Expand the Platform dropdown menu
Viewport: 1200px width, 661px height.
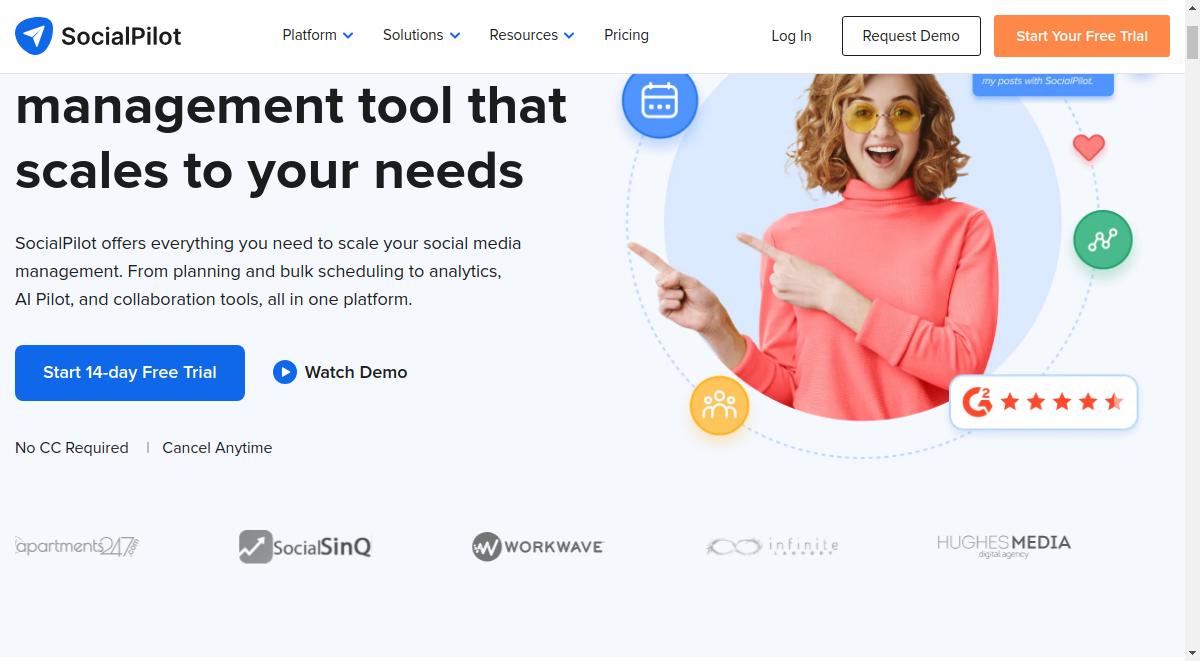point(318,35)
